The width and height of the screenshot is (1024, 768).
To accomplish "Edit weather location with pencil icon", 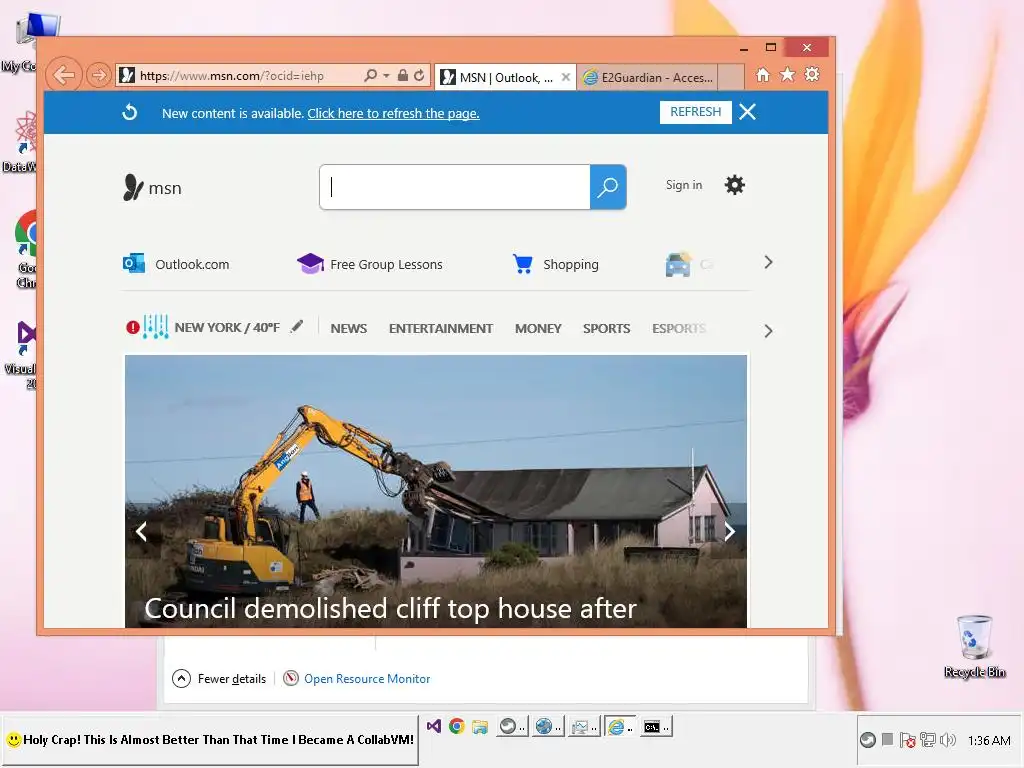I will [297, 326].
